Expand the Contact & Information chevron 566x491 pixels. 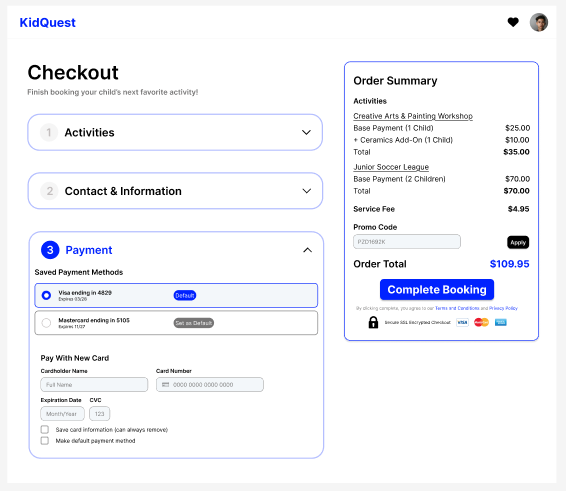pos(306,191)
